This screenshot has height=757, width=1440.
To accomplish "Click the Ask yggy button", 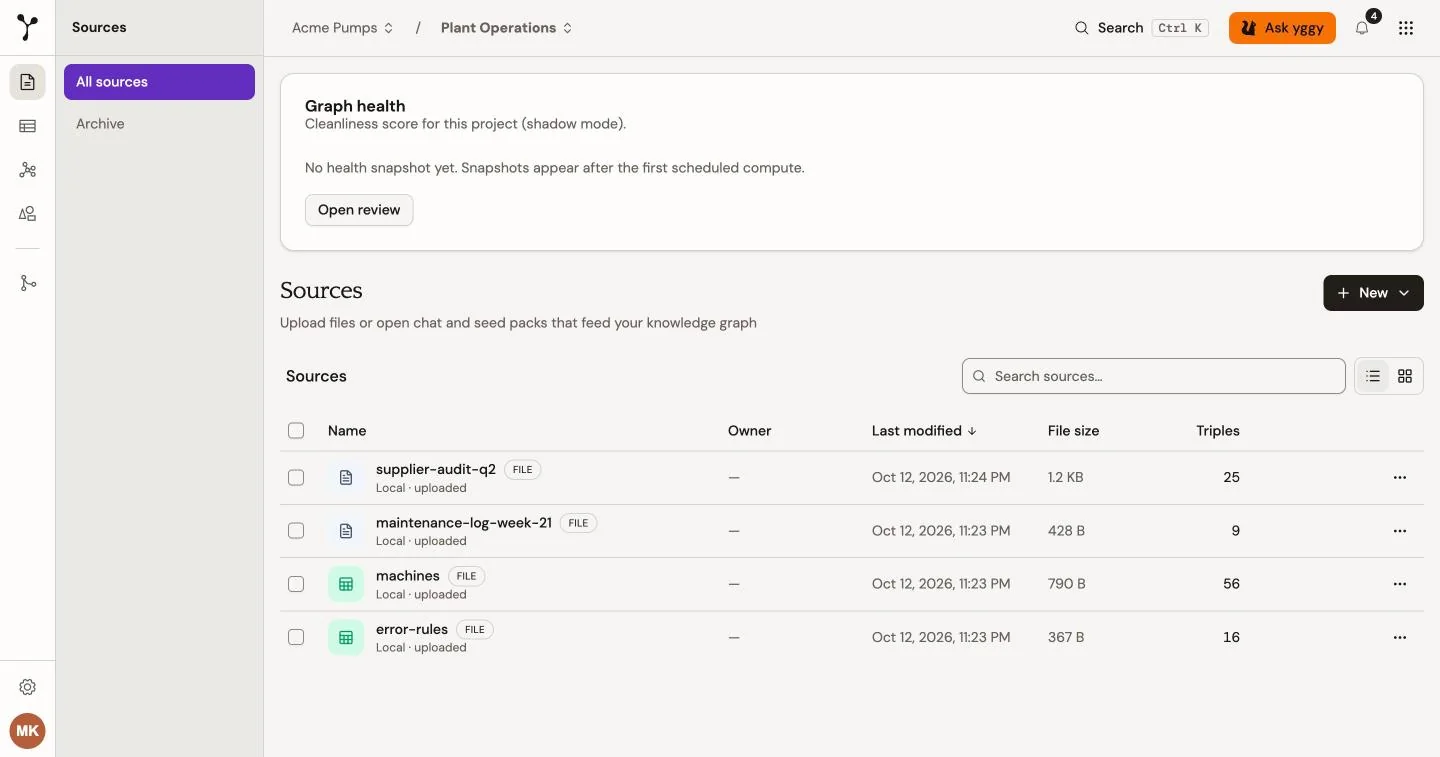I will 1282,28.
